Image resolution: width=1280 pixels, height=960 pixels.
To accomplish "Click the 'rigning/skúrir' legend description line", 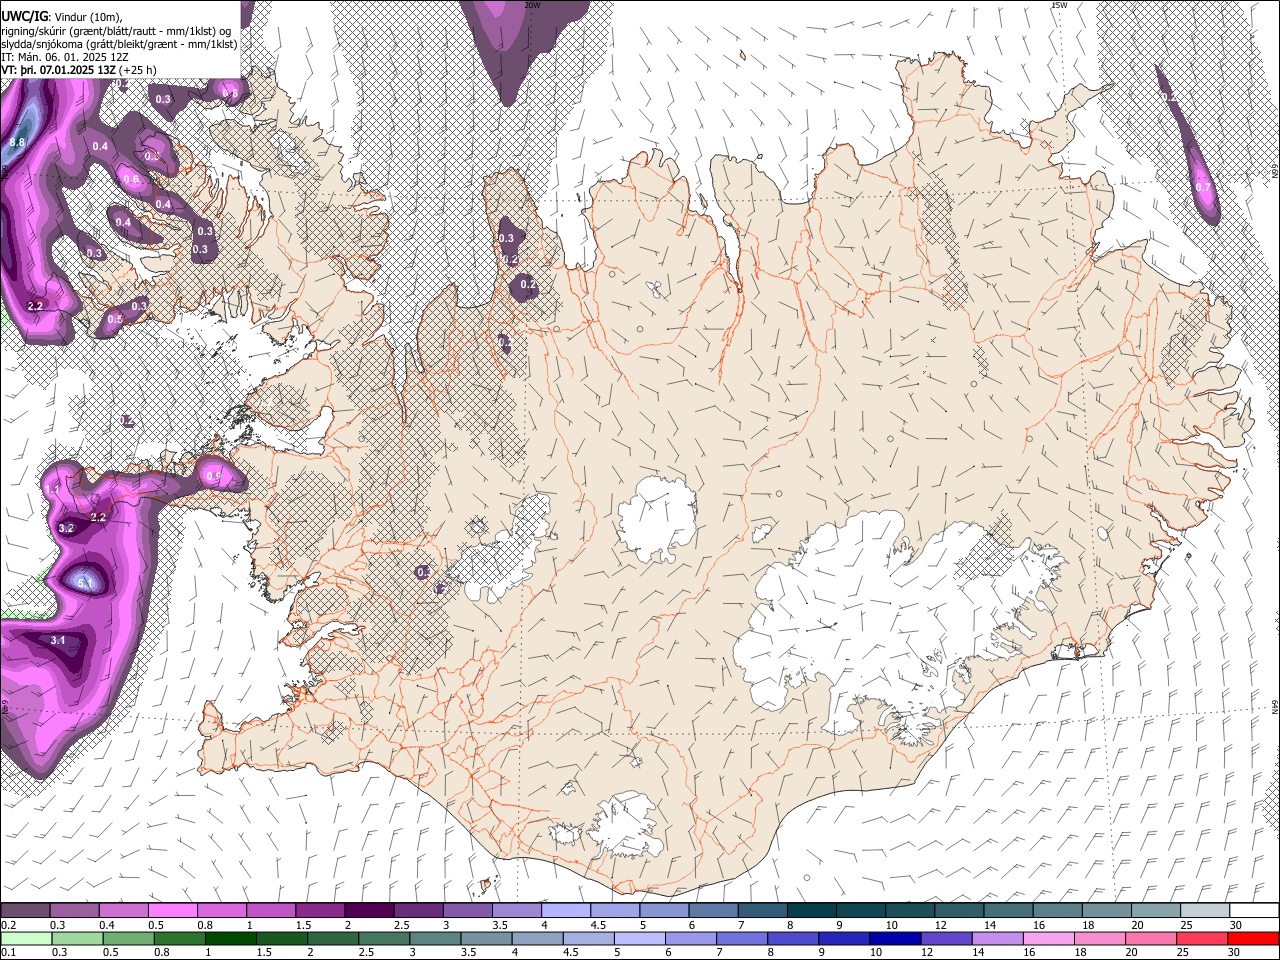I will pos(116,31).
